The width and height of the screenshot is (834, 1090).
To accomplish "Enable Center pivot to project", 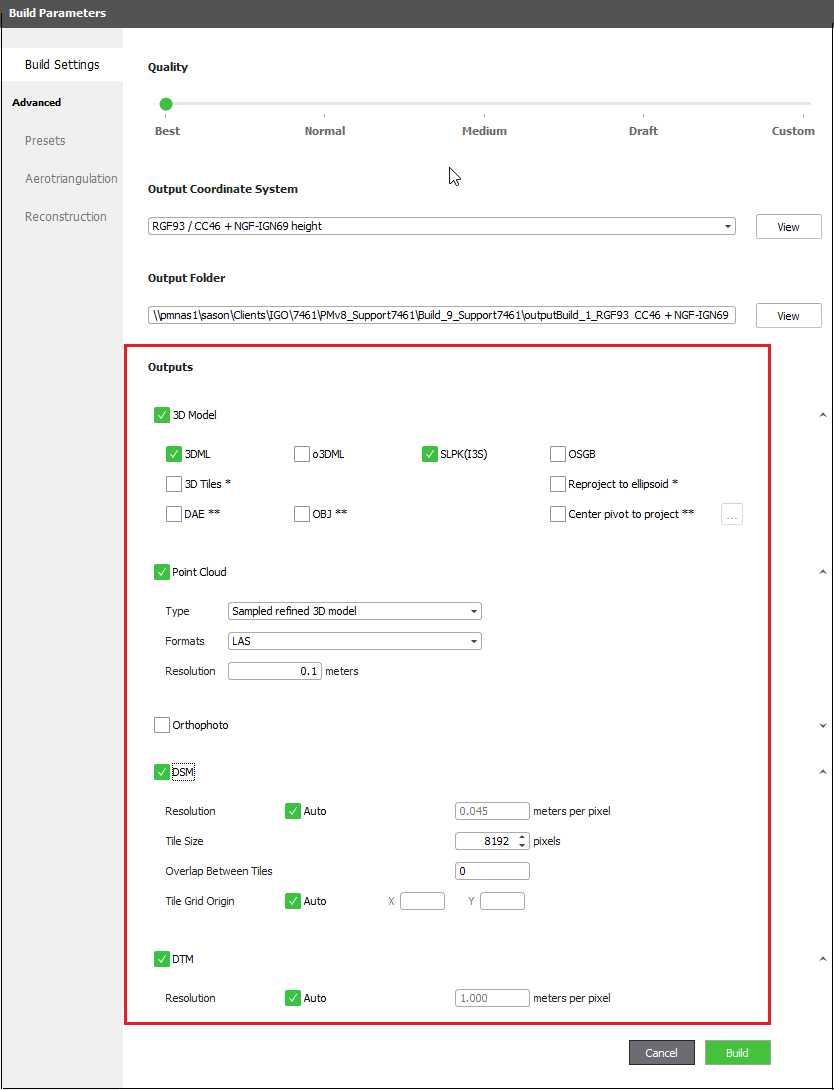I will [x=557, y=514].
